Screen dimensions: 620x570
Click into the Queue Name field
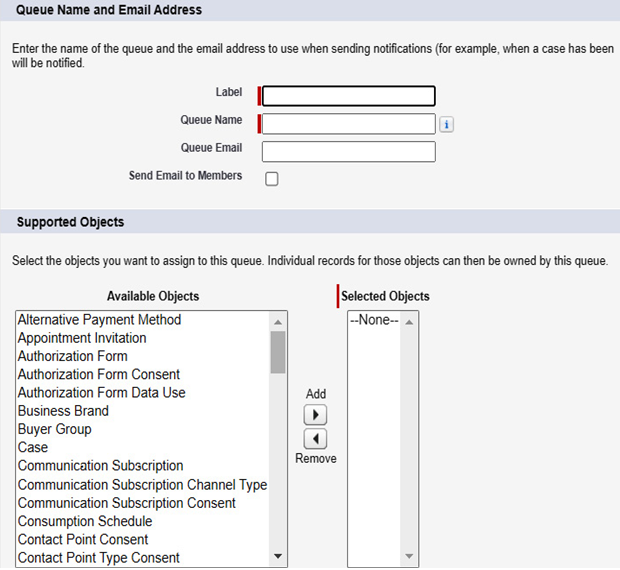click(349, 124)
